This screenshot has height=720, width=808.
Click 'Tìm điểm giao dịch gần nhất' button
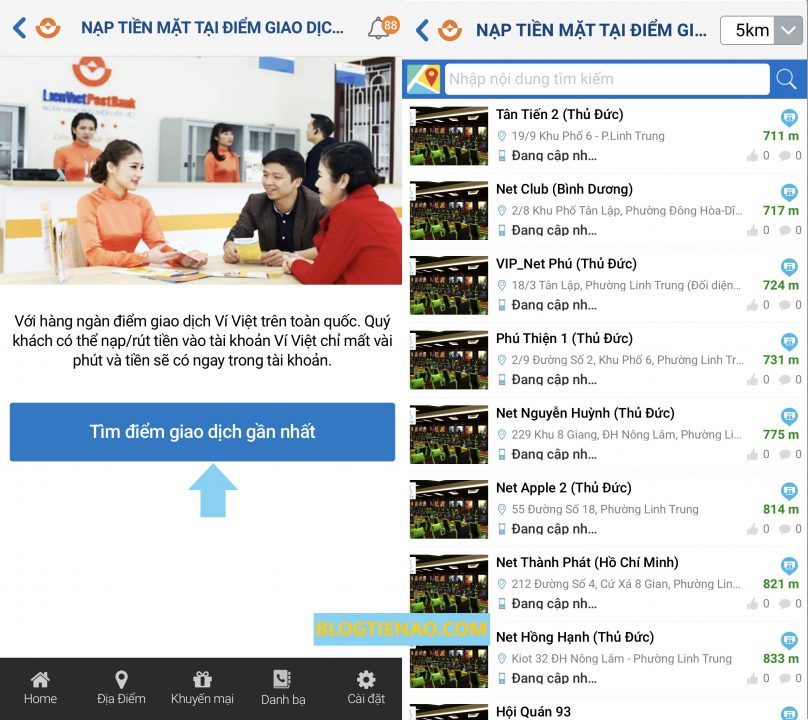[x=203, y=432]
